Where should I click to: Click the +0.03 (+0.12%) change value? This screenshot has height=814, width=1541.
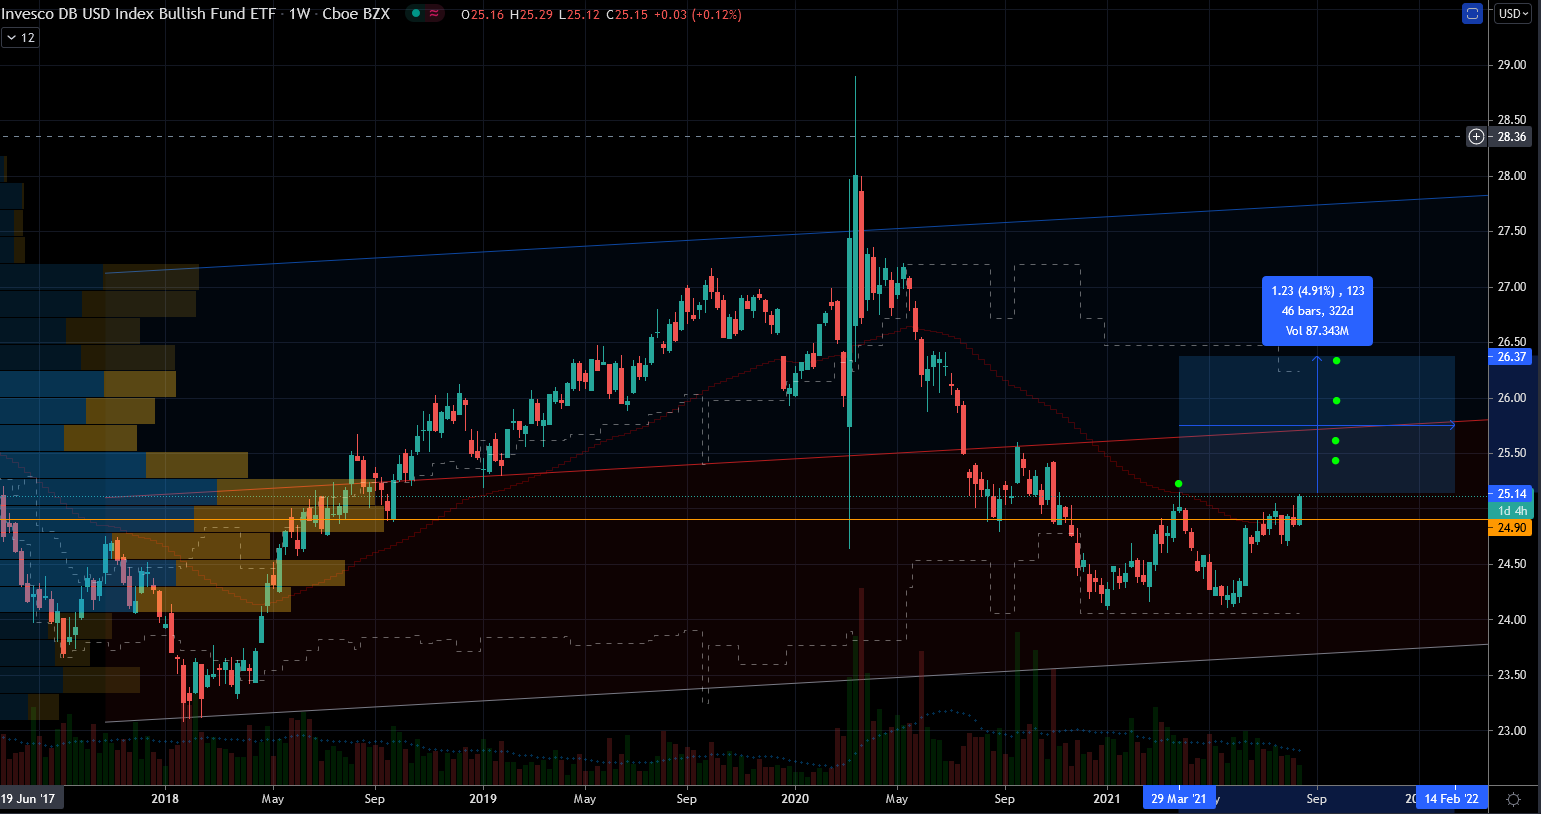(698, 15)
